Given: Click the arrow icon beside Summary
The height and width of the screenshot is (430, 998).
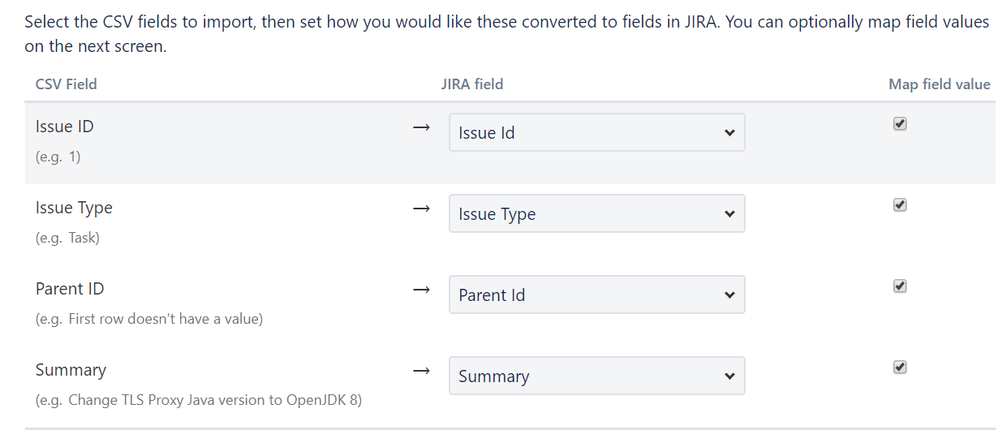Looking at the screenshot, I should point(421,370).
